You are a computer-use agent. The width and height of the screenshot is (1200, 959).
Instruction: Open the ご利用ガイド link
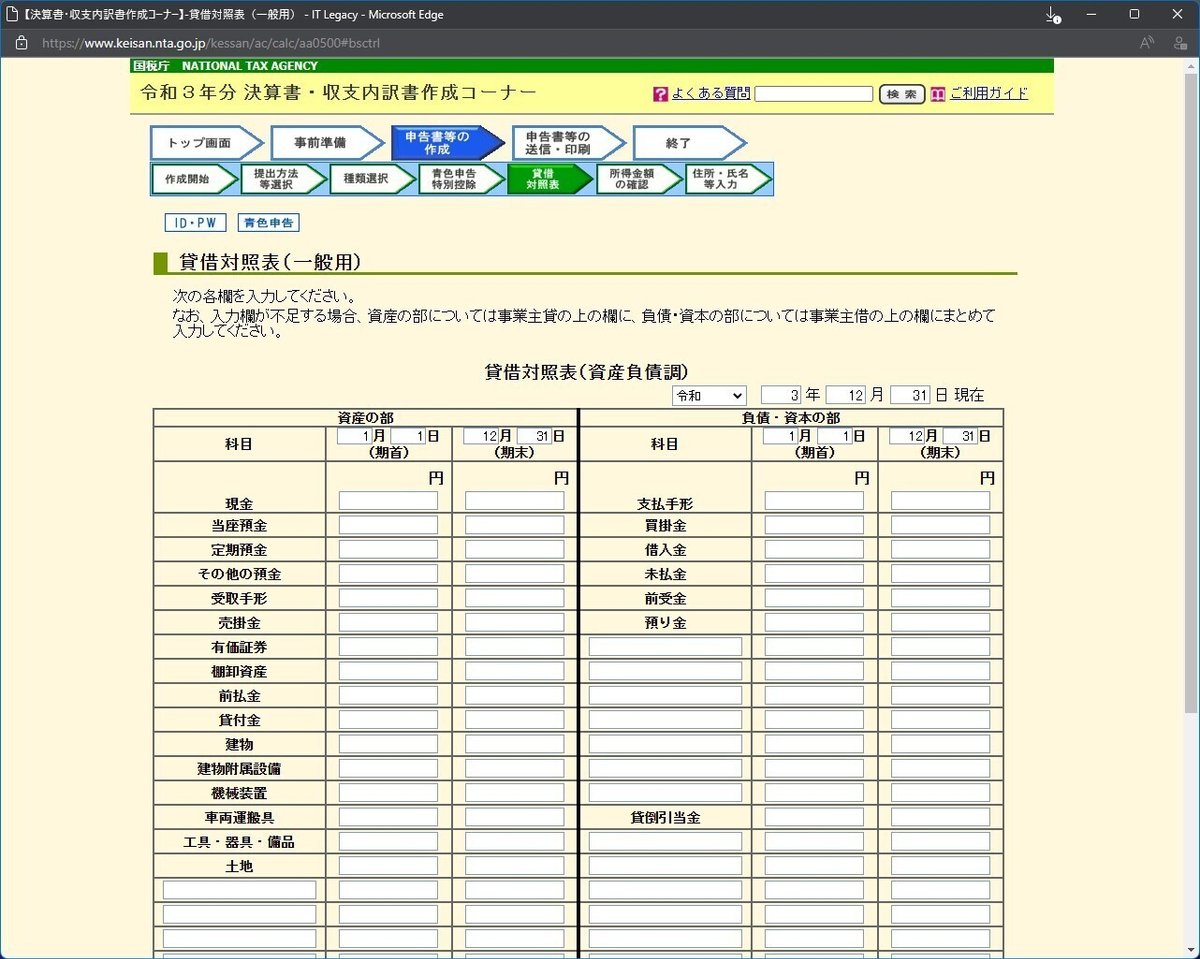[989, 94]
